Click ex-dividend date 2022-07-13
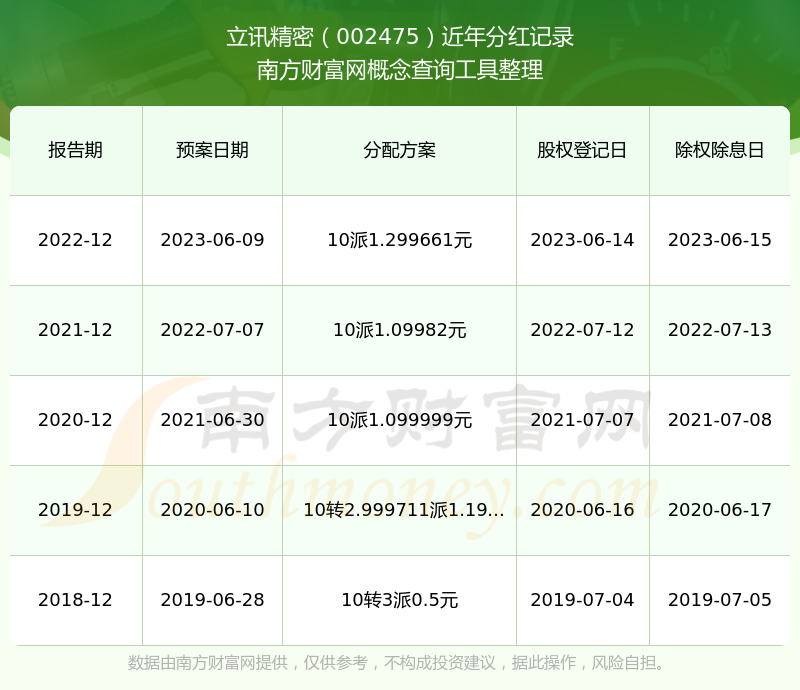The image size is (800, 690). (x=719, y=330)
